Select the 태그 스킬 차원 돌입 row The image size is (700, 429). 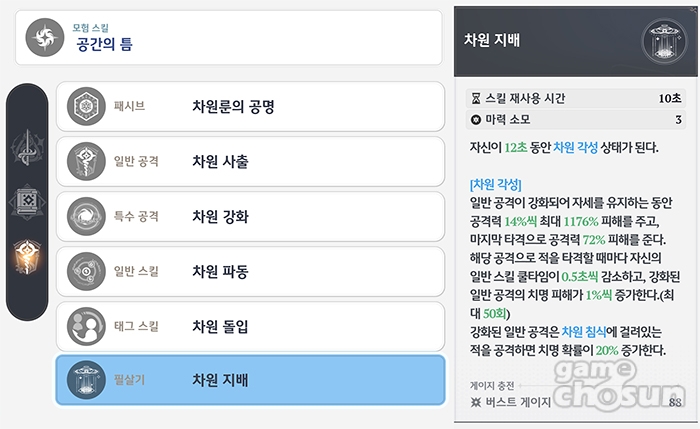(x=250, y=326)
